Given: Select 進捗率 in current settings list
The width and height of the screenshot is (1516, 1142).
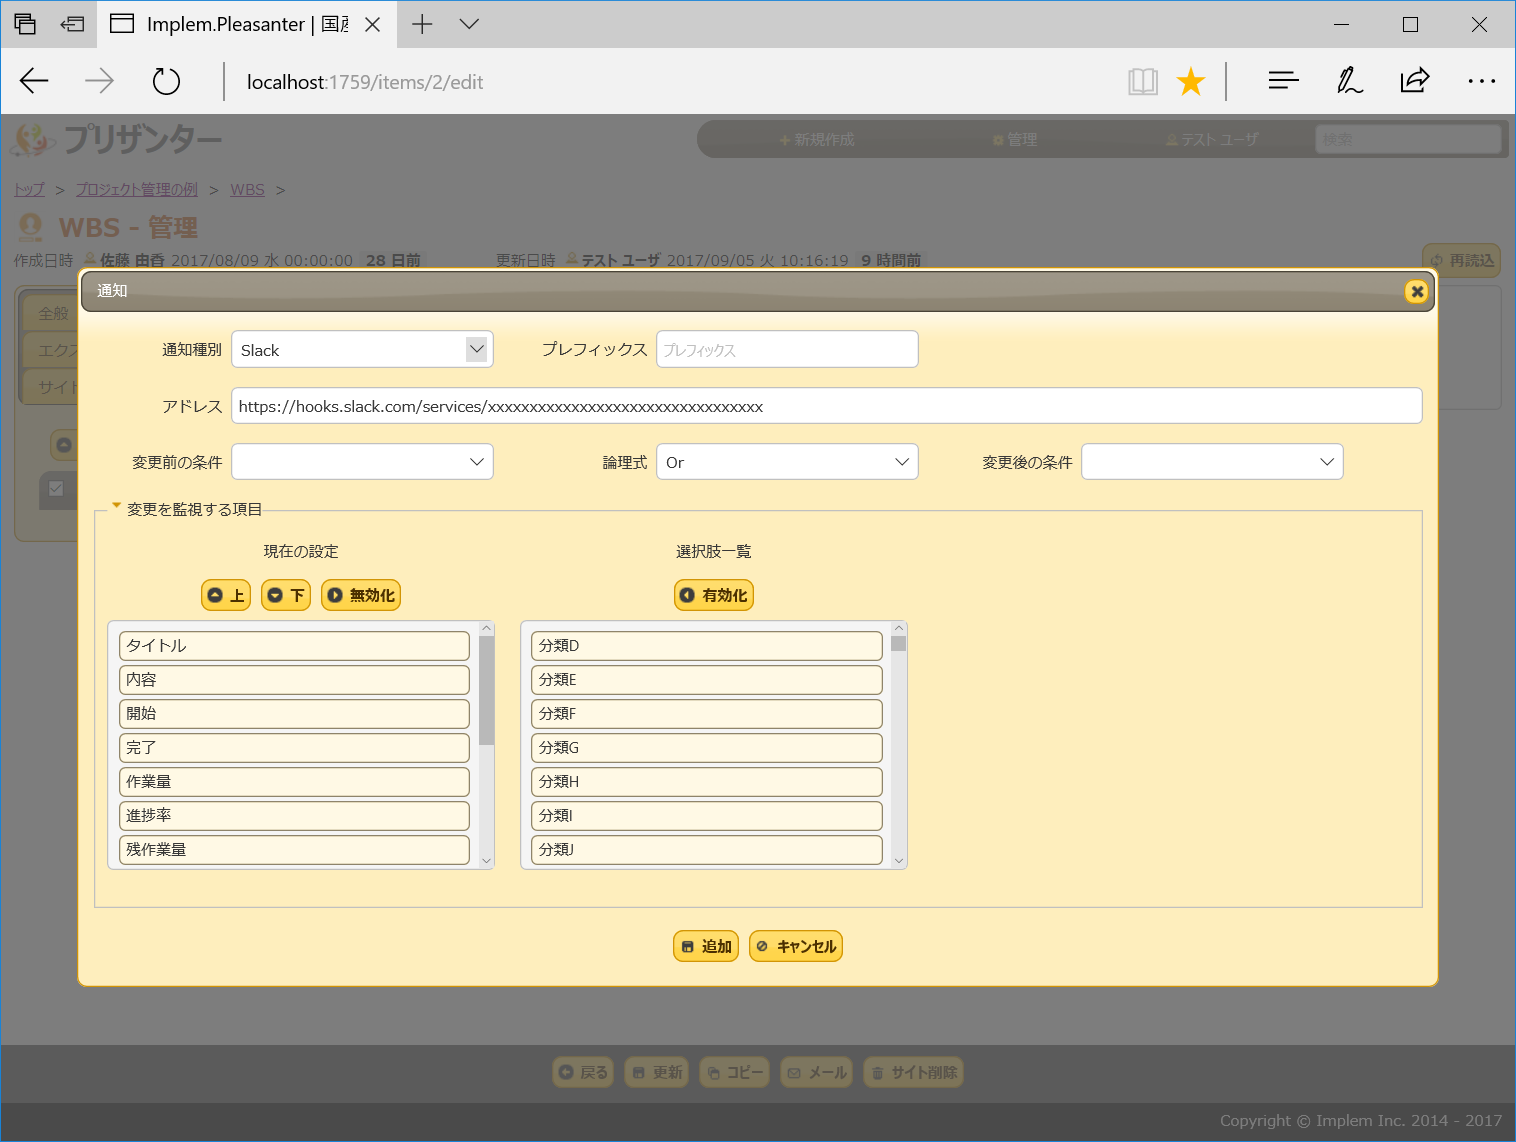Looking at the screenshot, I should tap(294, 816).
